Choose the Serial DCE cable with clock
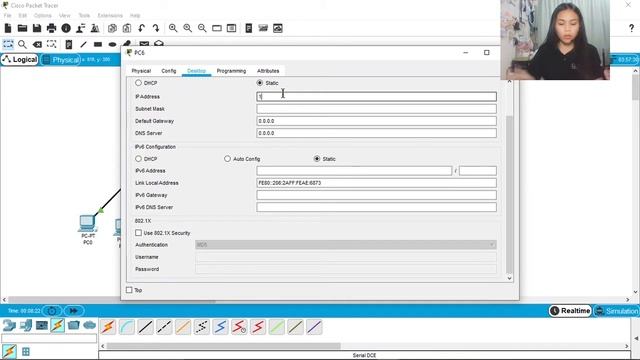640x360 pixels. (x=239, y=327)
